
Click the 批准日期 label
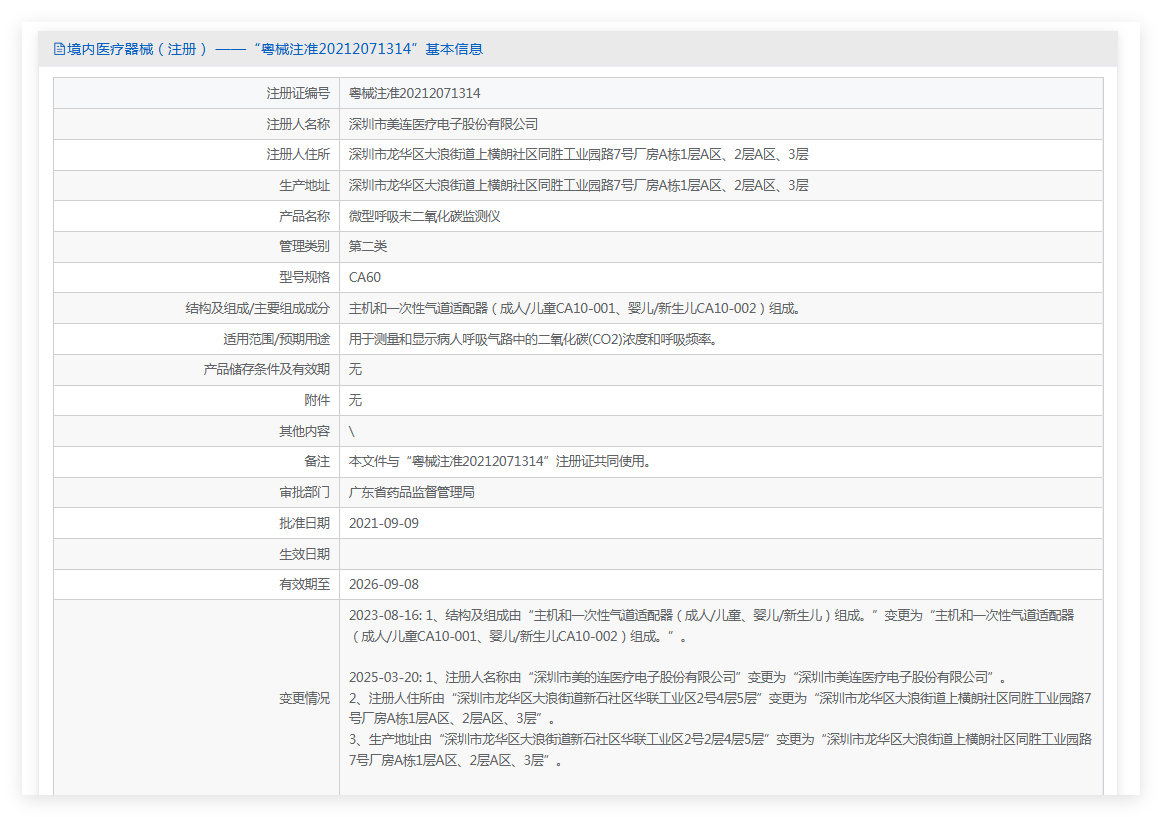pos(304,523)
